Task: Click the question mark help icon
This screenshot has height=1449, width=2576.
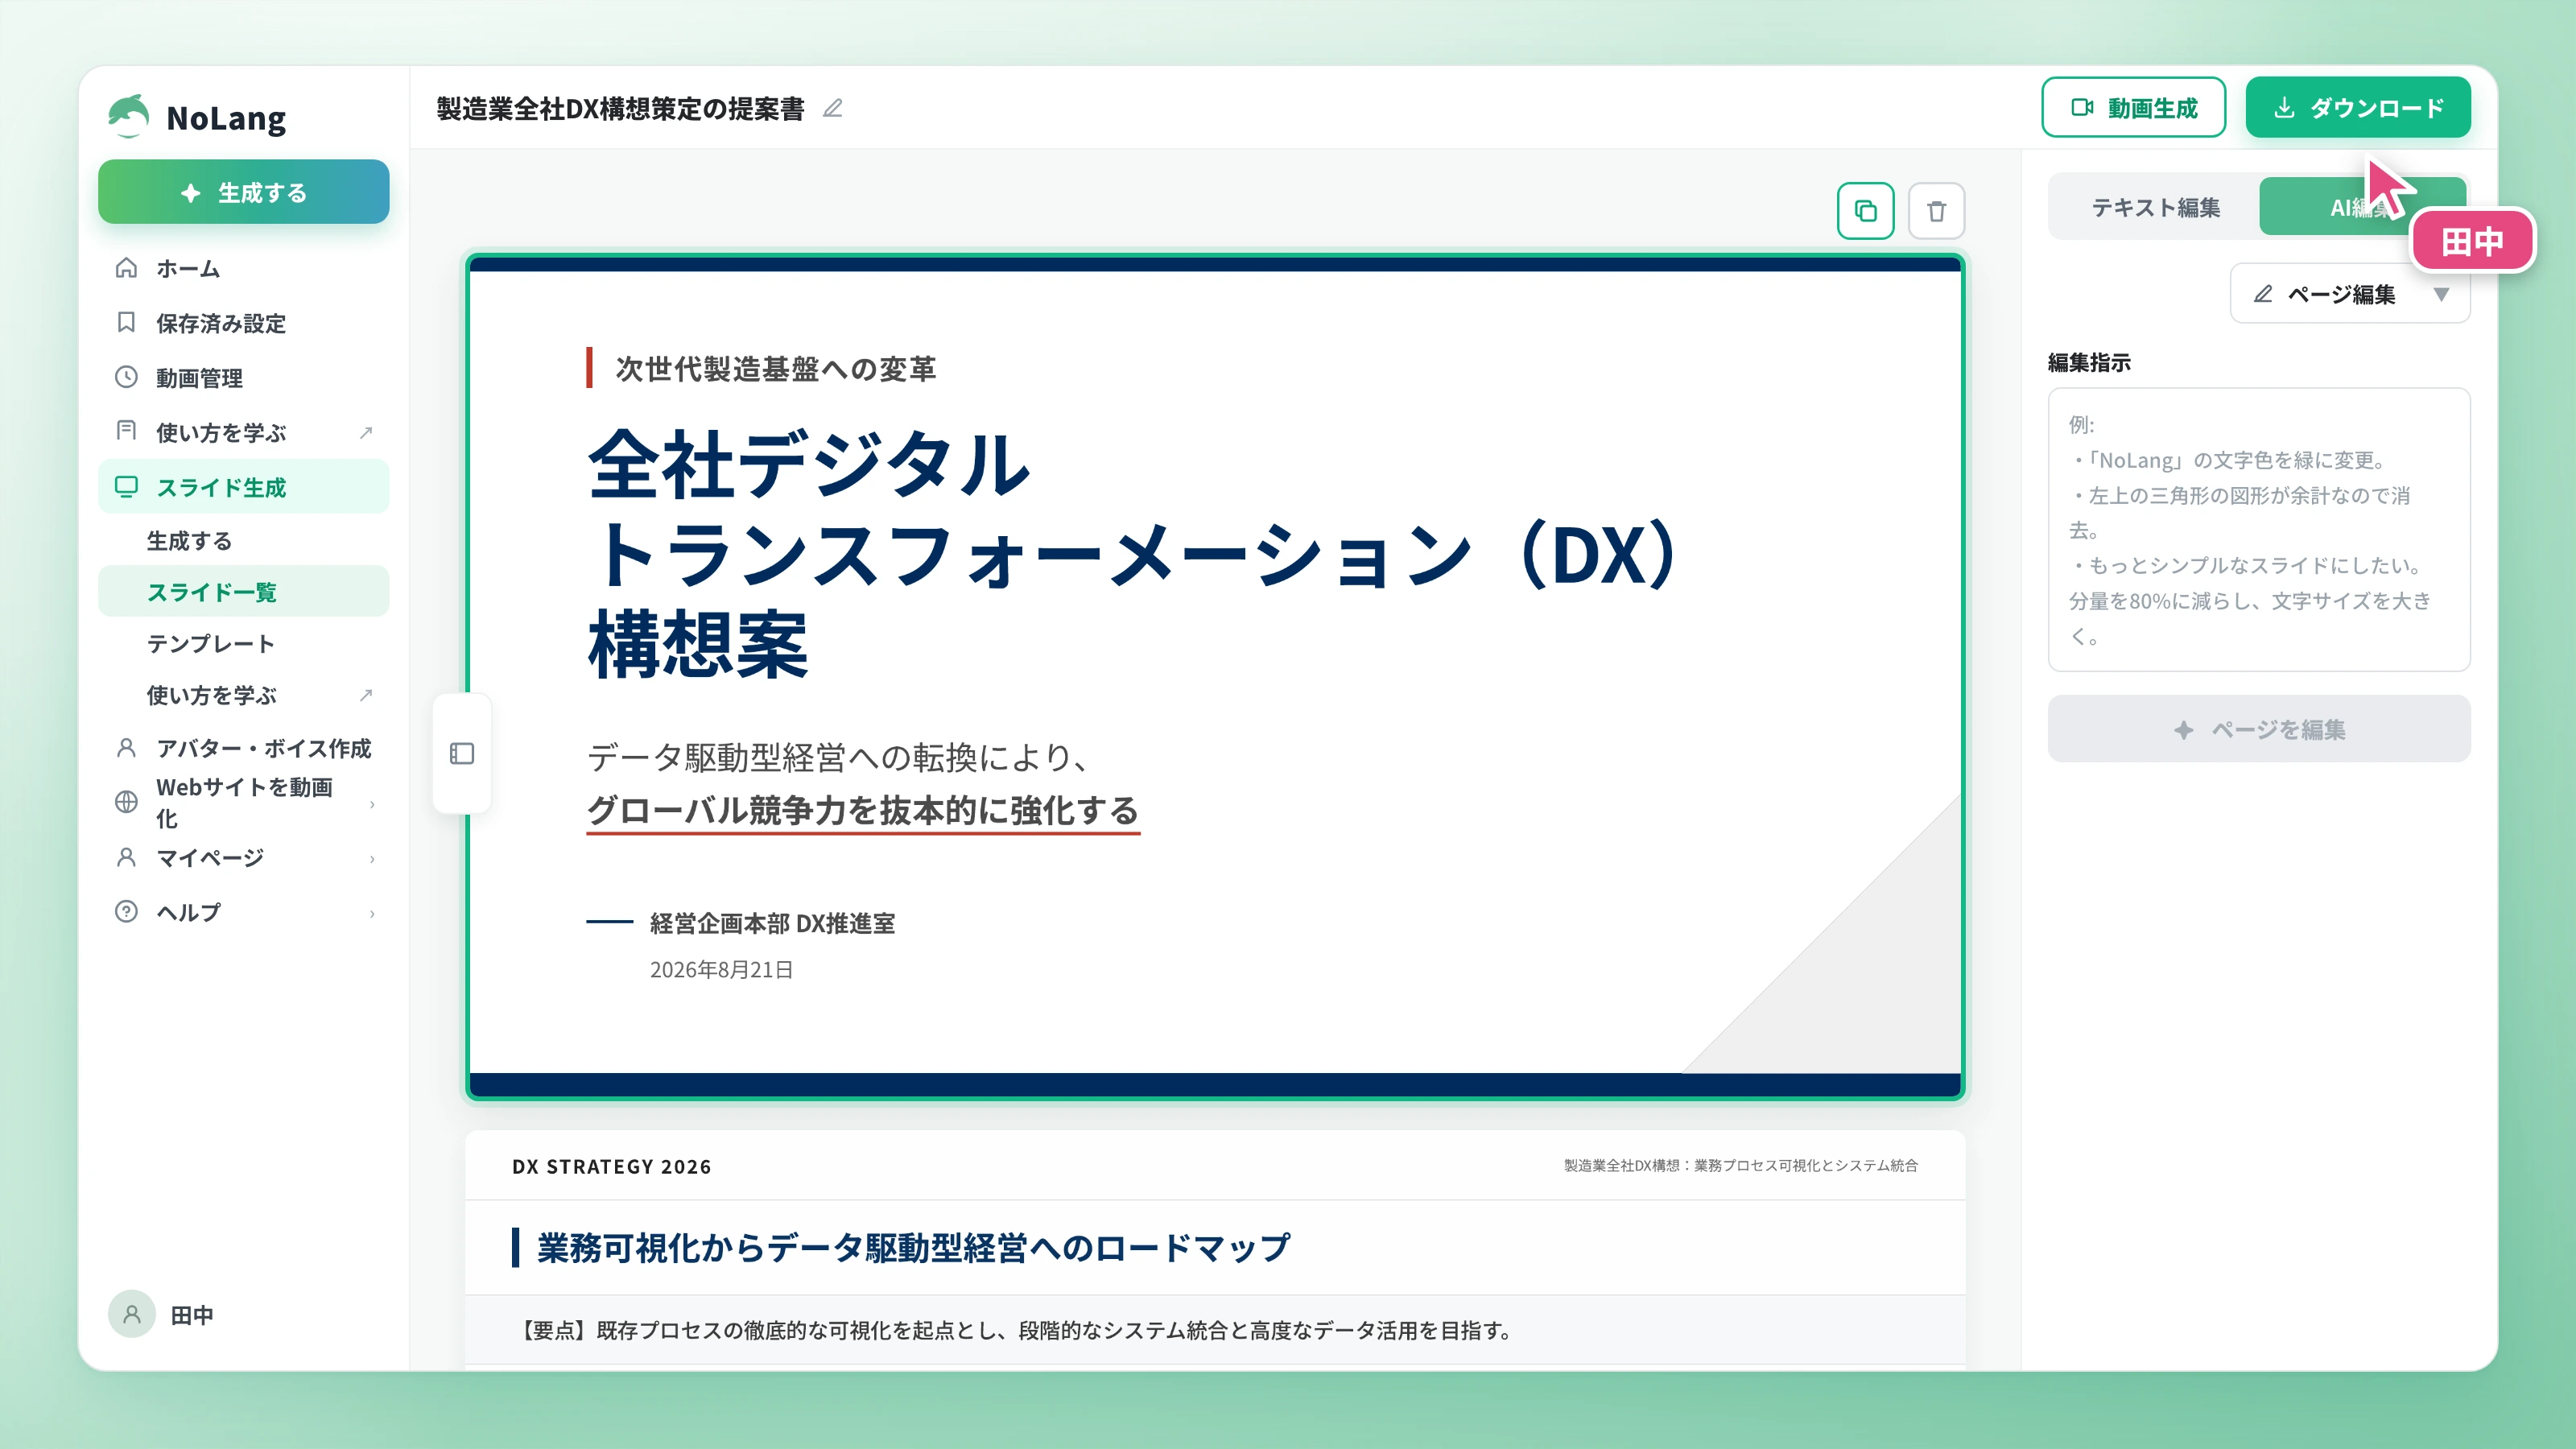Action: [x=126, y=911]
